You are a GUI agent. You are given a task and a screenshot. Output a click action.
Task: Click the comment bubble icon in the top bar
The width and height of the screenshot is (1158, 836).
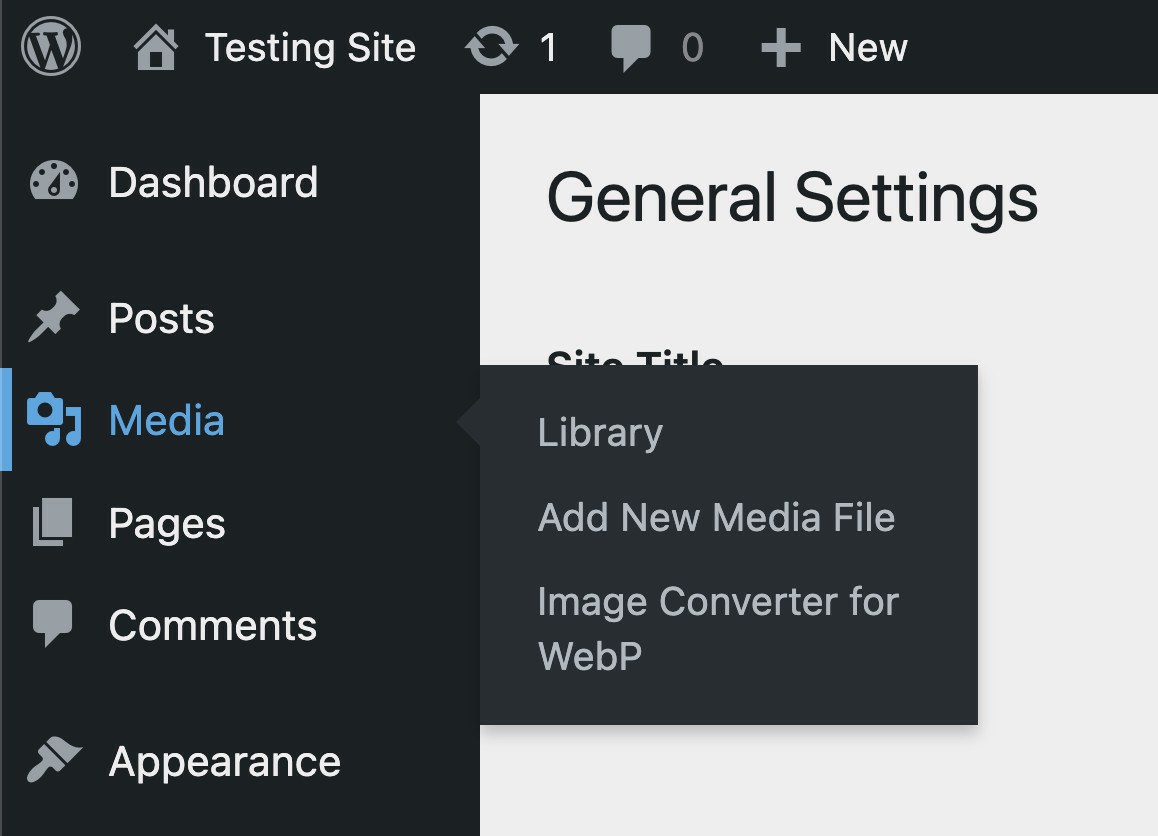pyautogui.click(x=631, y=48)
